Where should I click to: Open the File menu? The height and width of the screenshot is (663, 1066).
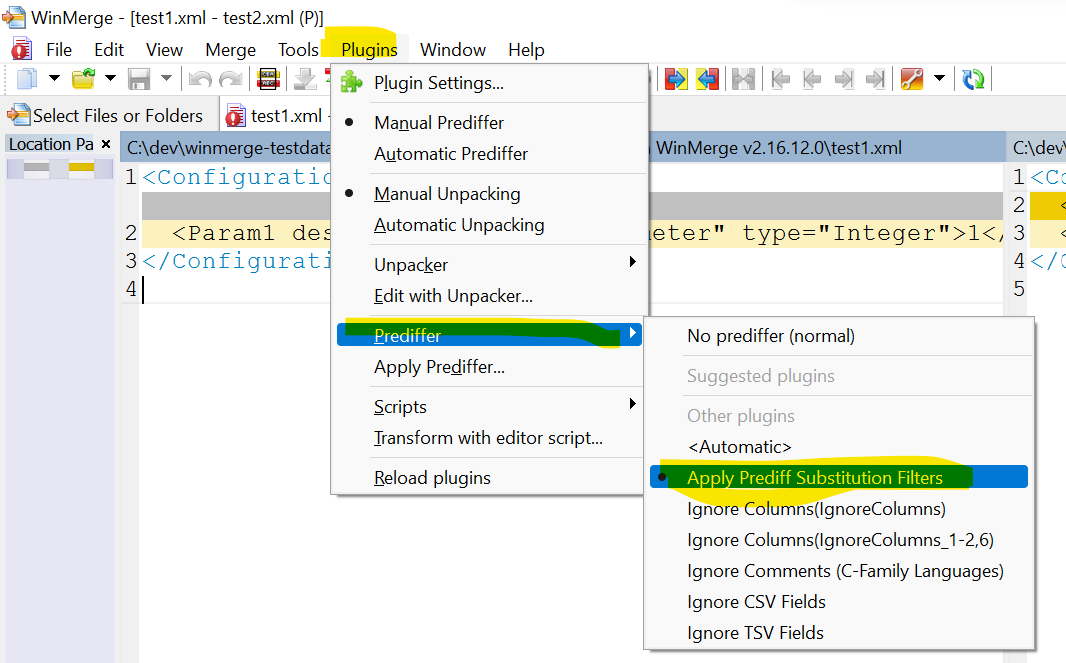(59, 50)
